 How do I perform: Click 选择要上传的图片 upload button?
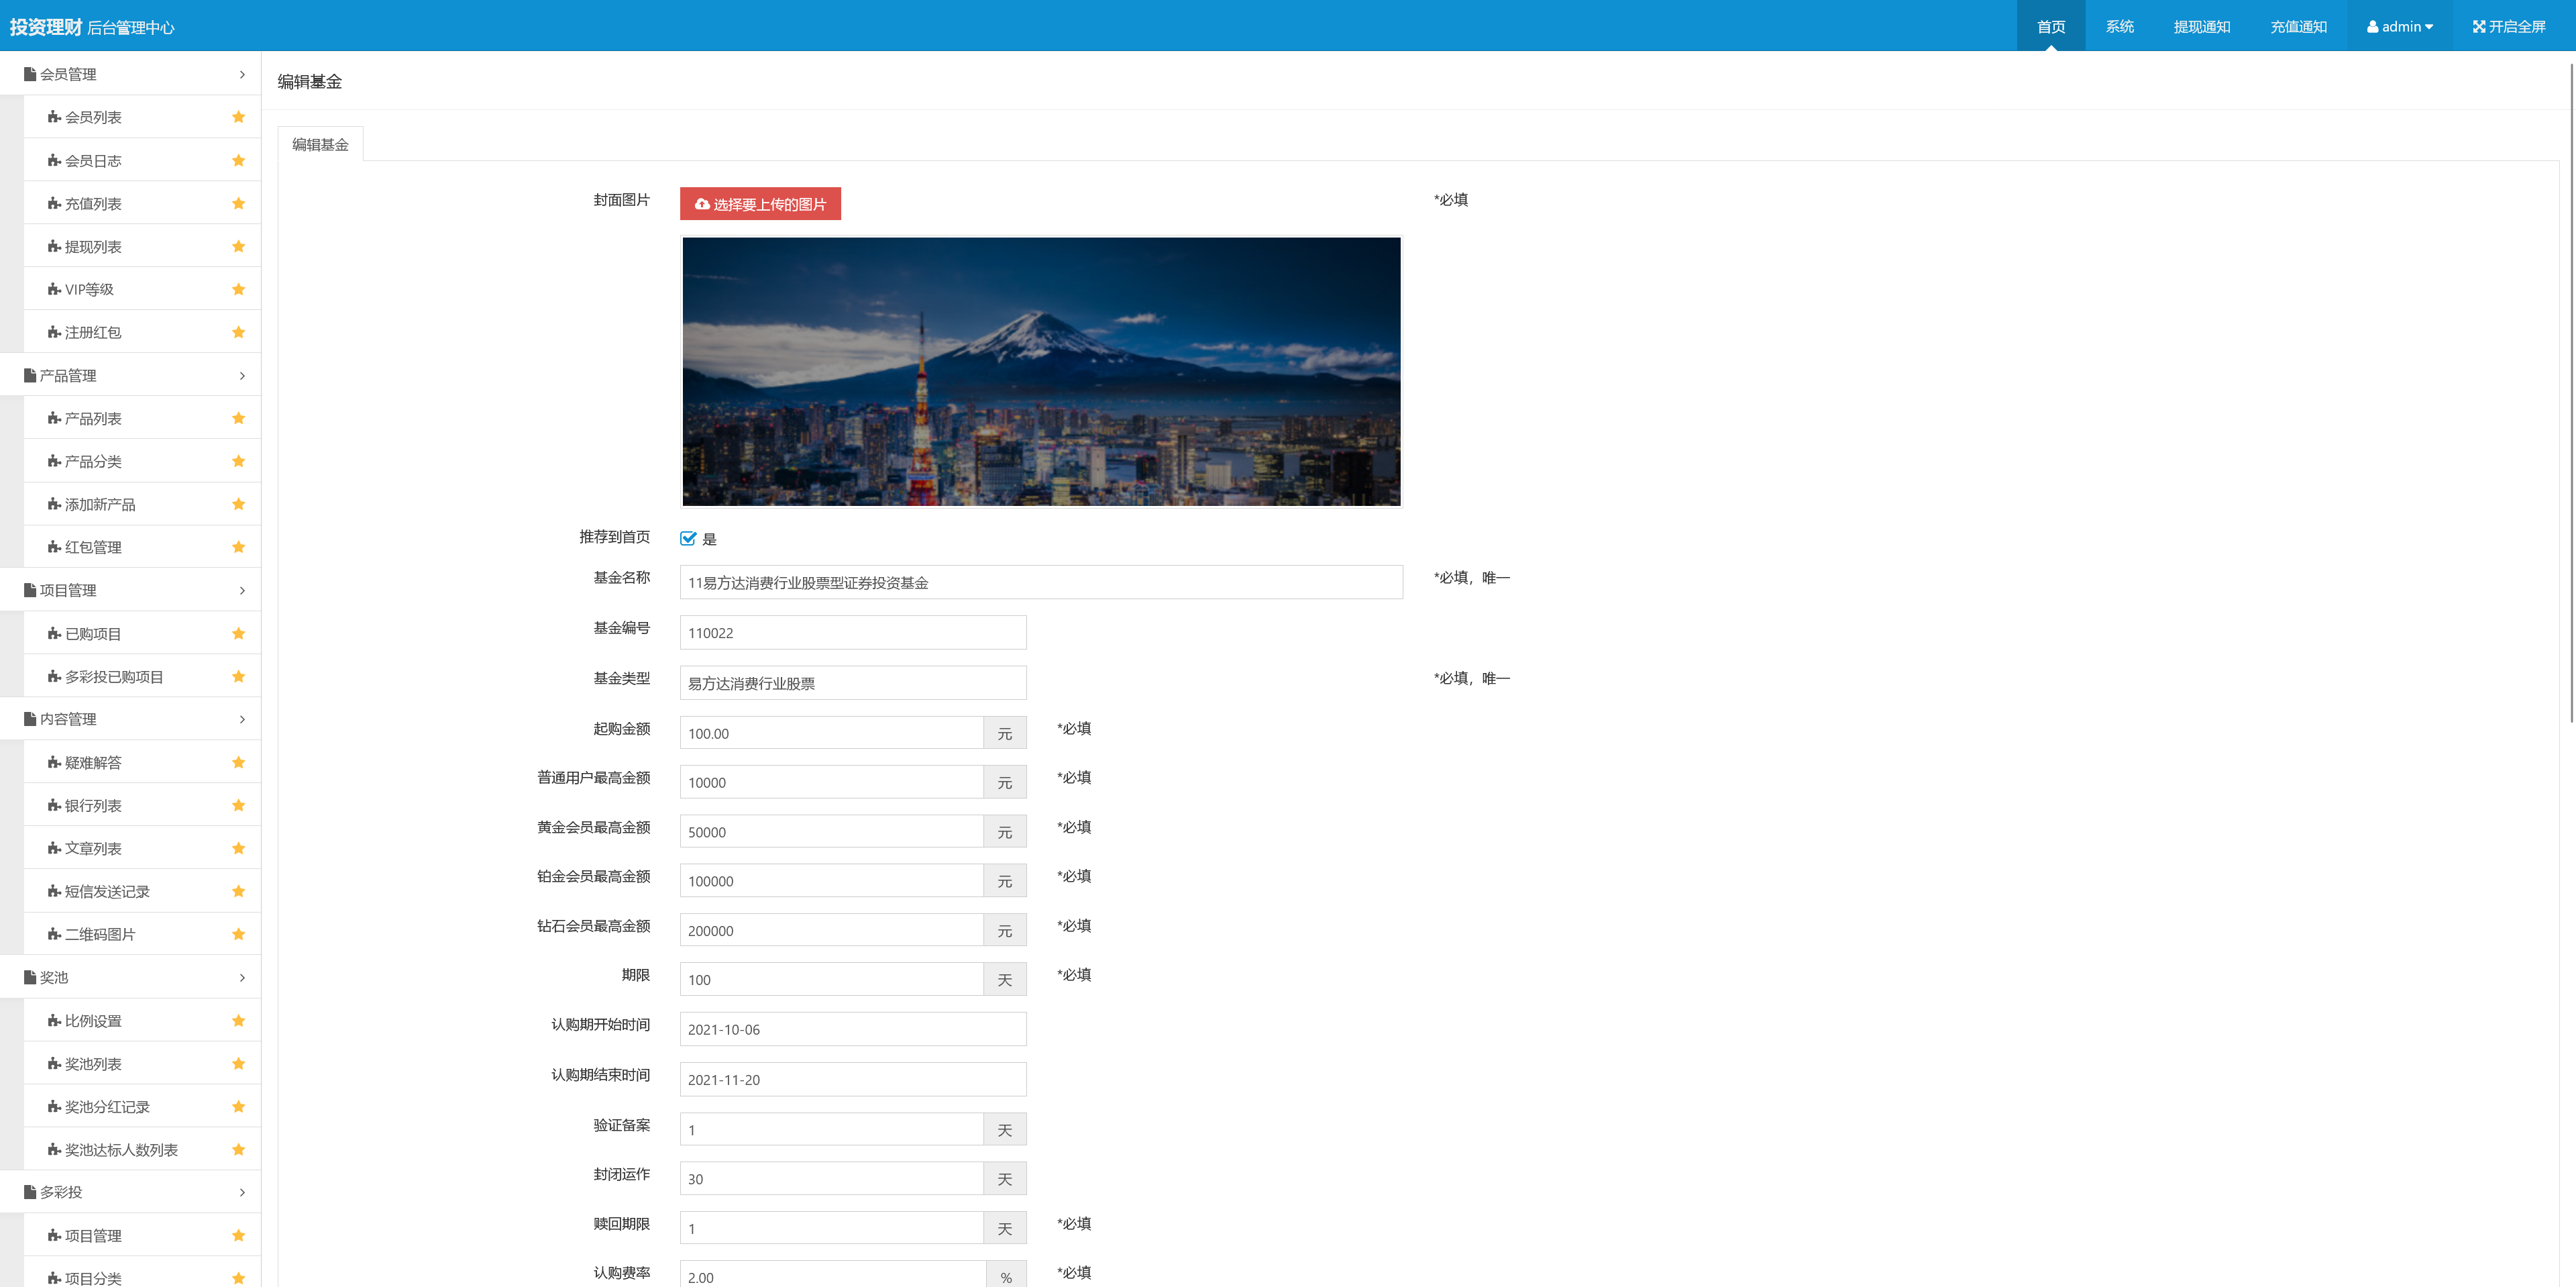pyautogui.click(x=760, y=204)
